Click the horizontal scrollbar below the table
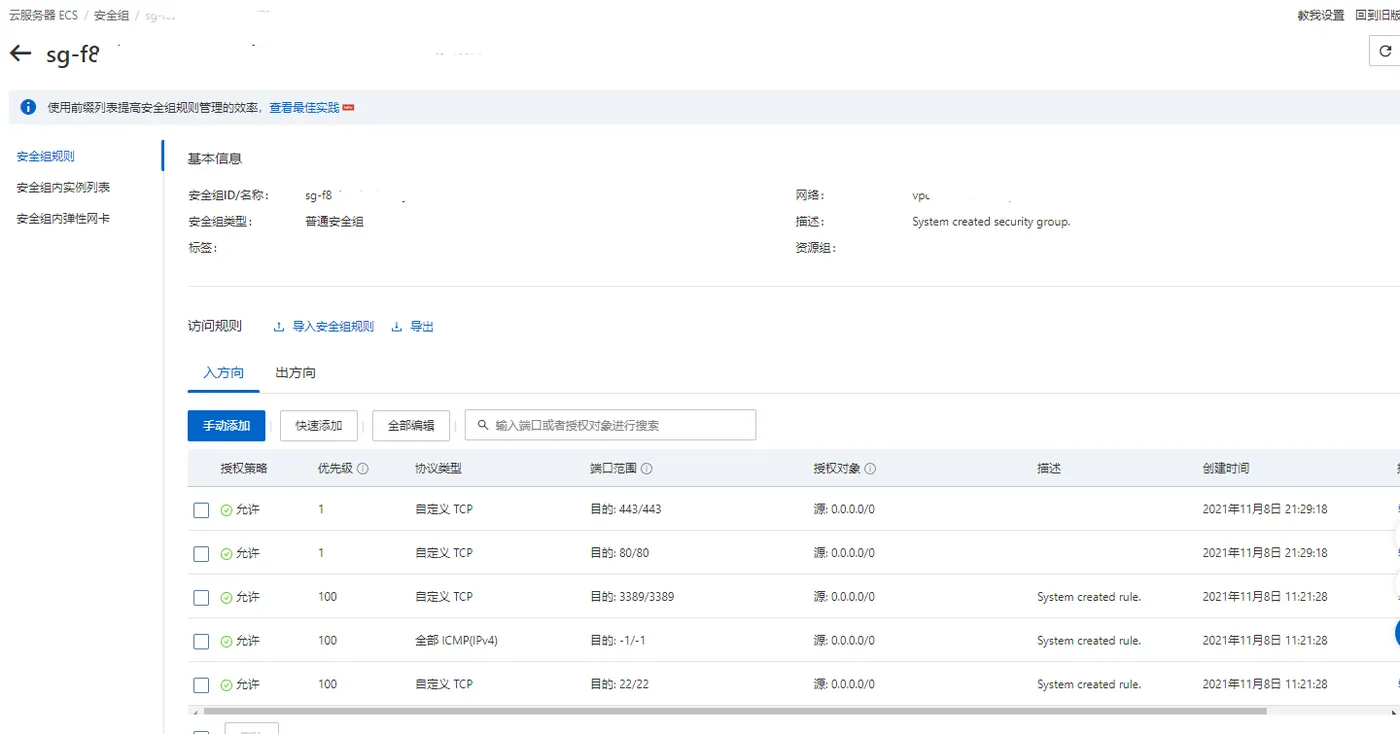Viewport: 1400px width, 734px height. [x=735, y=711]
